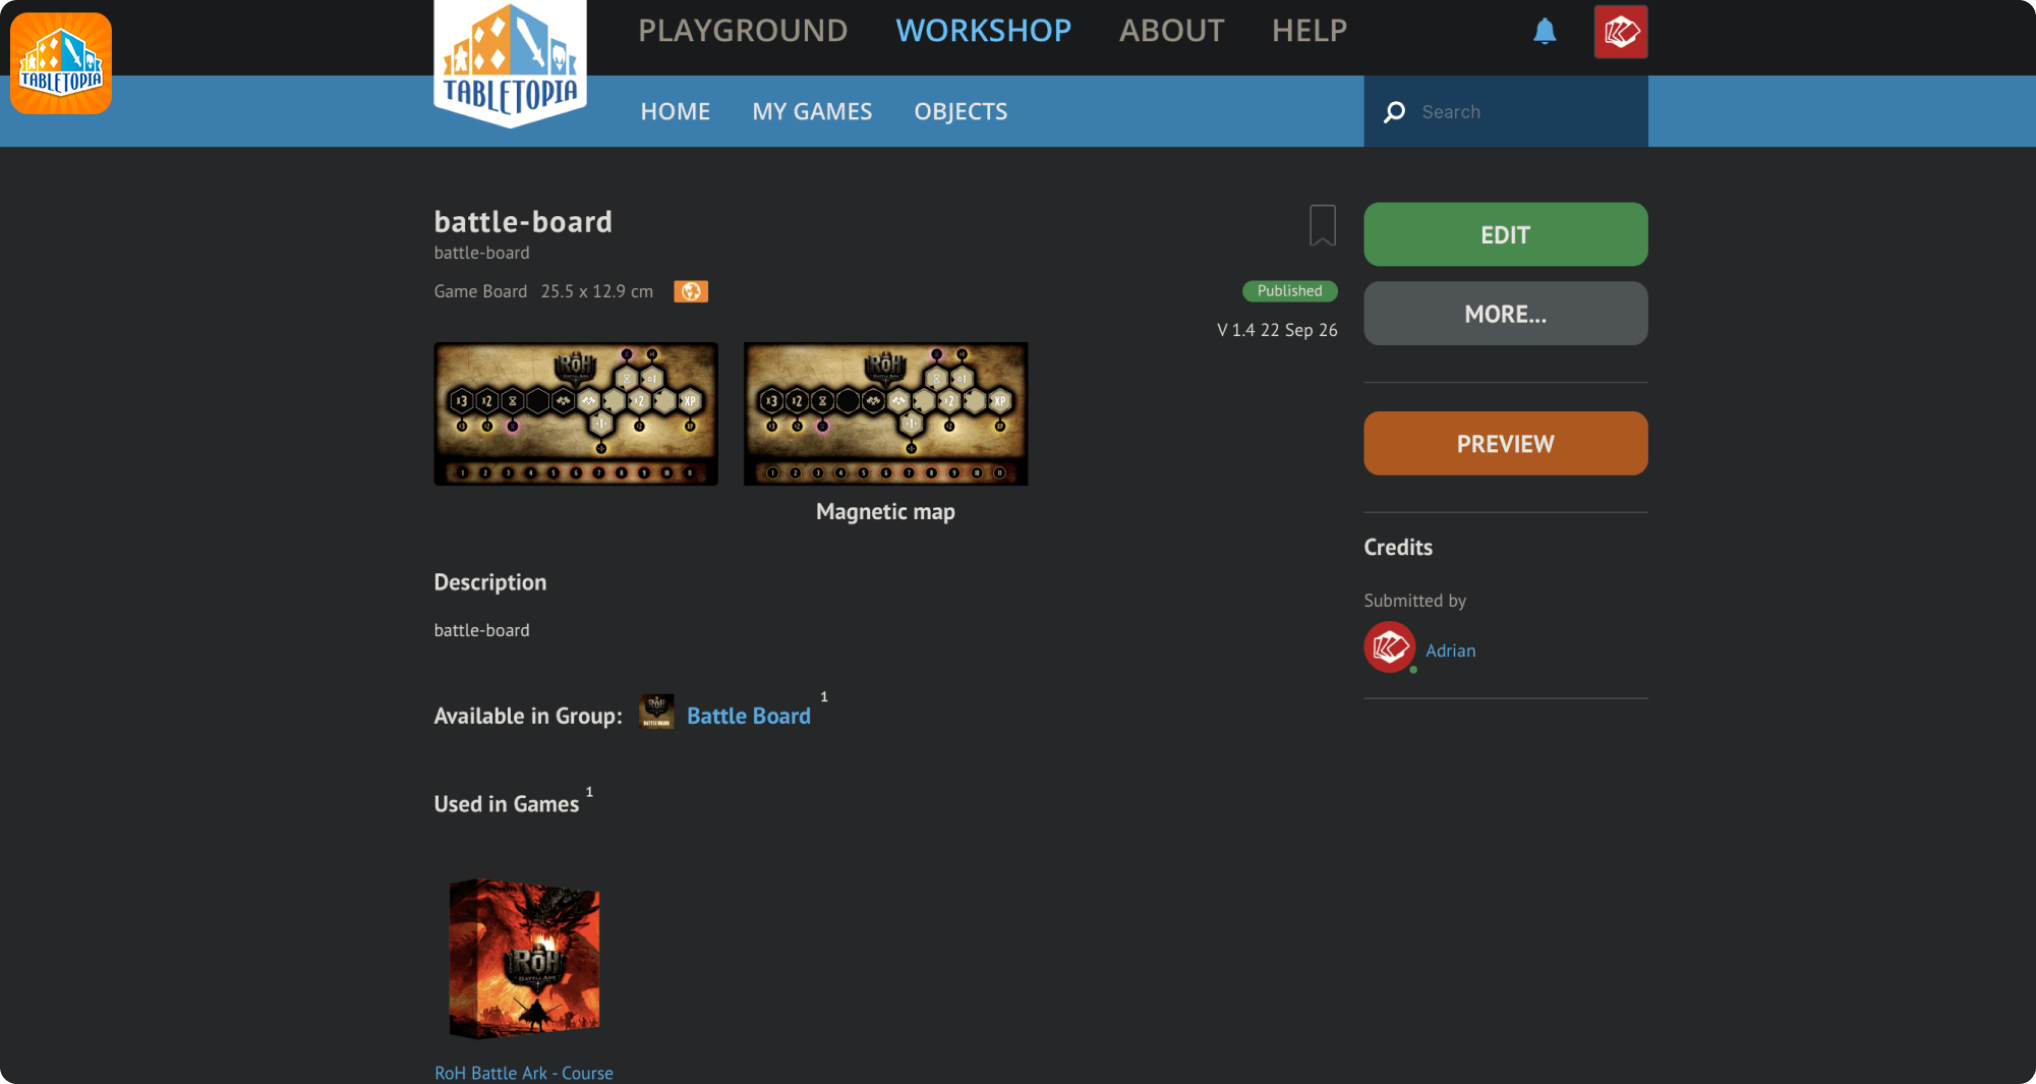Image resolution: width=2036 pixels, height=1084 pixels.
Task: Click the Credits heading
Action: [1398, 547]
